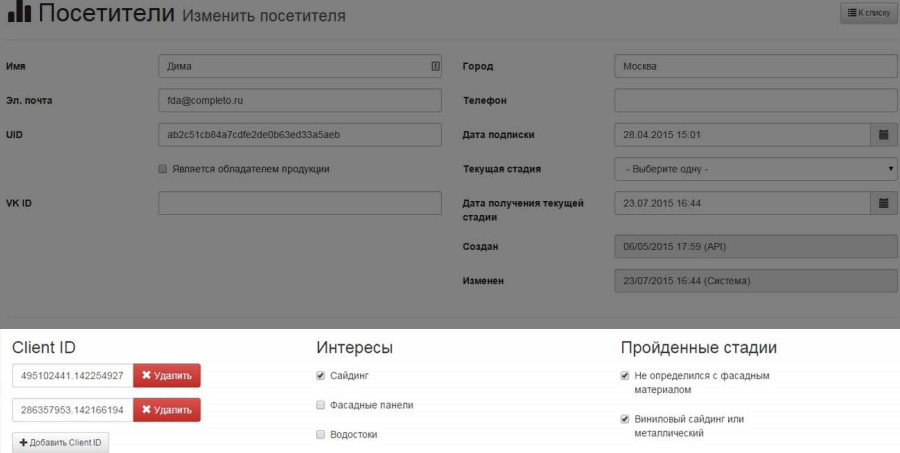Toggle Является обладателем продукции checkbox
The height and width of the screenshot is (453, 900).
coord(163,169)
